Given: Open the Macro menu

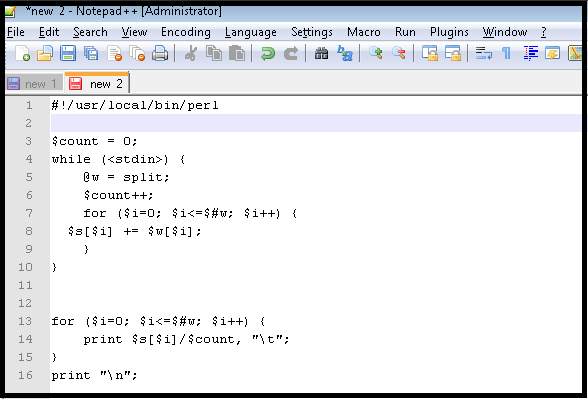Looking at the screenshot, I should pyautogui.click(x=364, y=32).
